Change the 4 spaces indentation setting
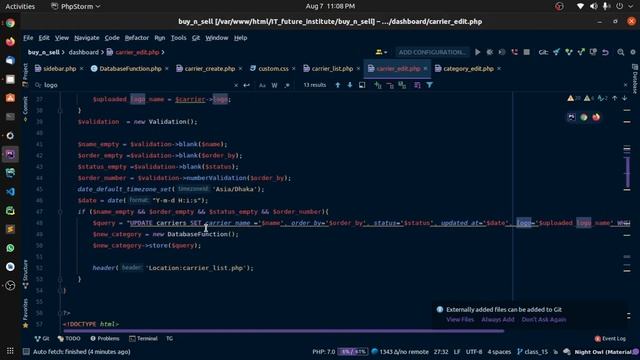Viewport: 640px width, 360px height. click(499, 352)
